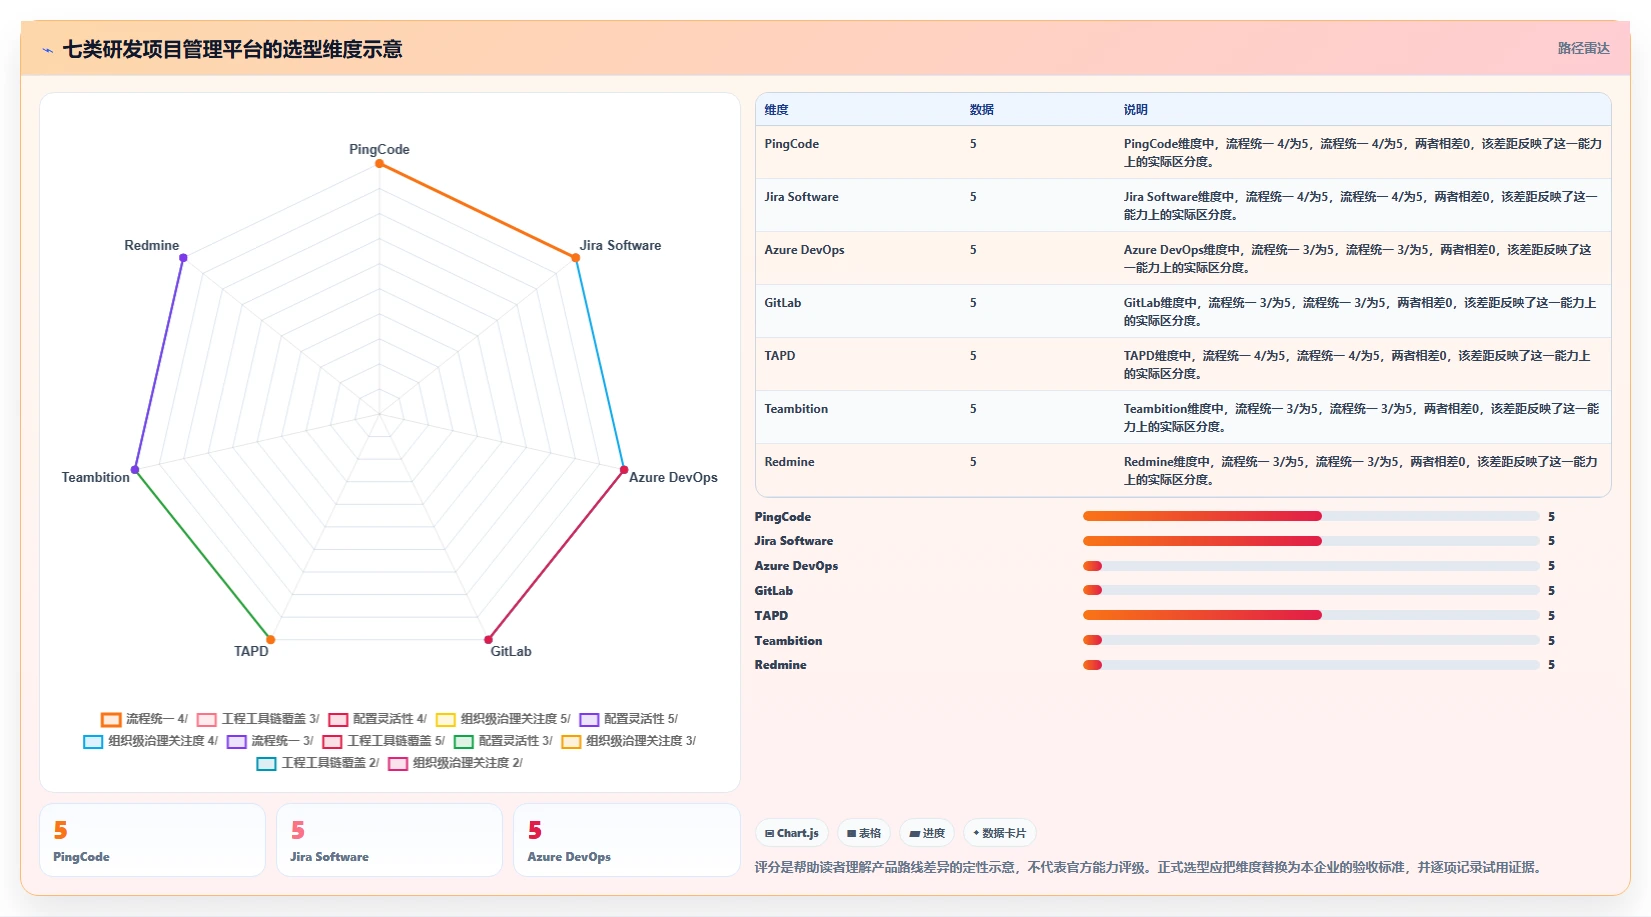Click the footnote text starting 评分是帮助读者
The width and height of the screenshot is (1651, 917).
1150,867
